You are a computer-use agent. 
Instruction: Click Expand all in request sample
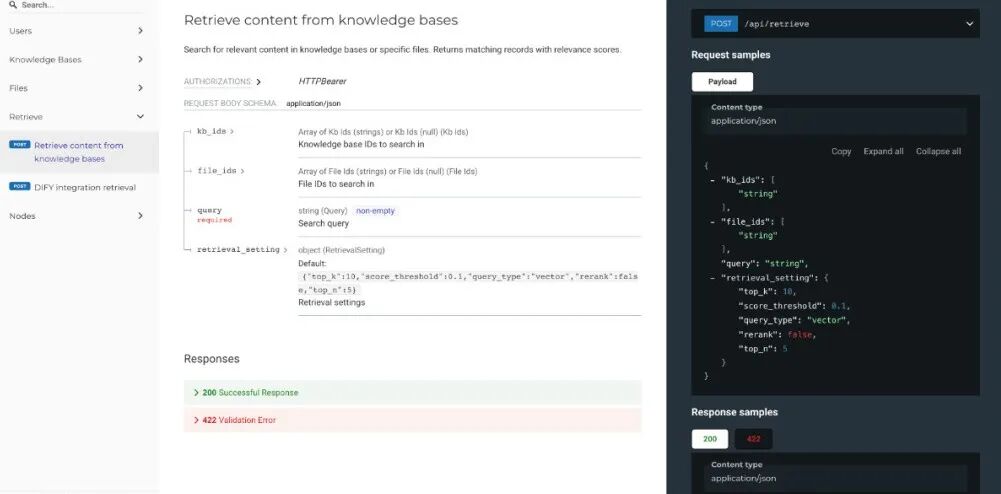883,152
